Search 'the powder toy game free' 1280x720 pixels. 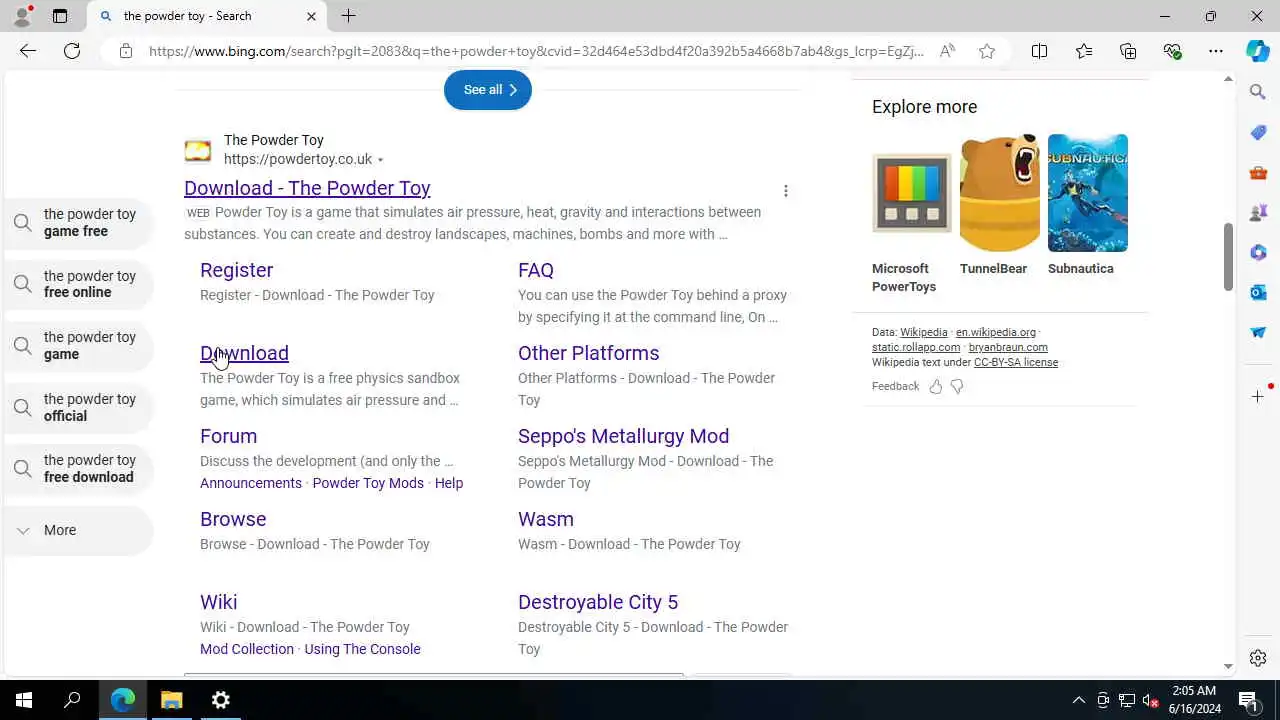tap(78, 222)
